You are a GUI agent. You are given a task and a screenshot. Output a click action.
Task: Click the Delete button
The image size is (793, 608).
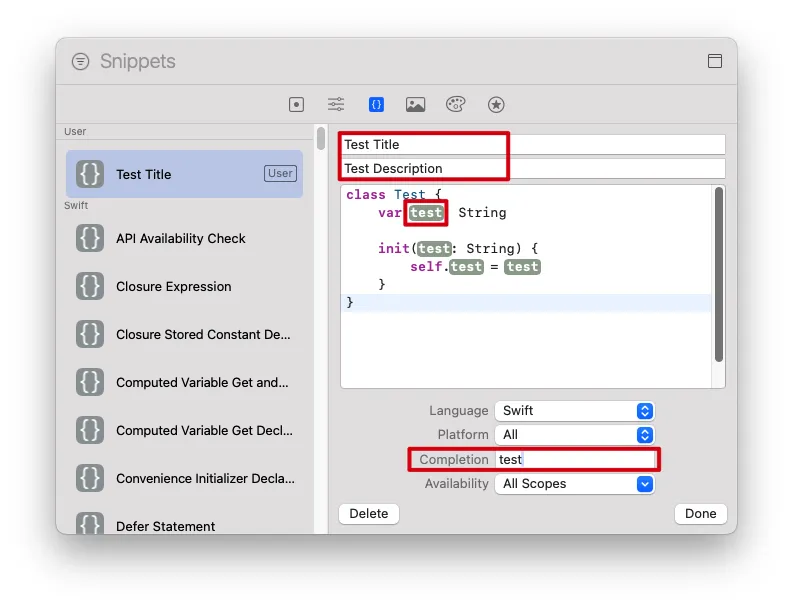click(369, 513)
